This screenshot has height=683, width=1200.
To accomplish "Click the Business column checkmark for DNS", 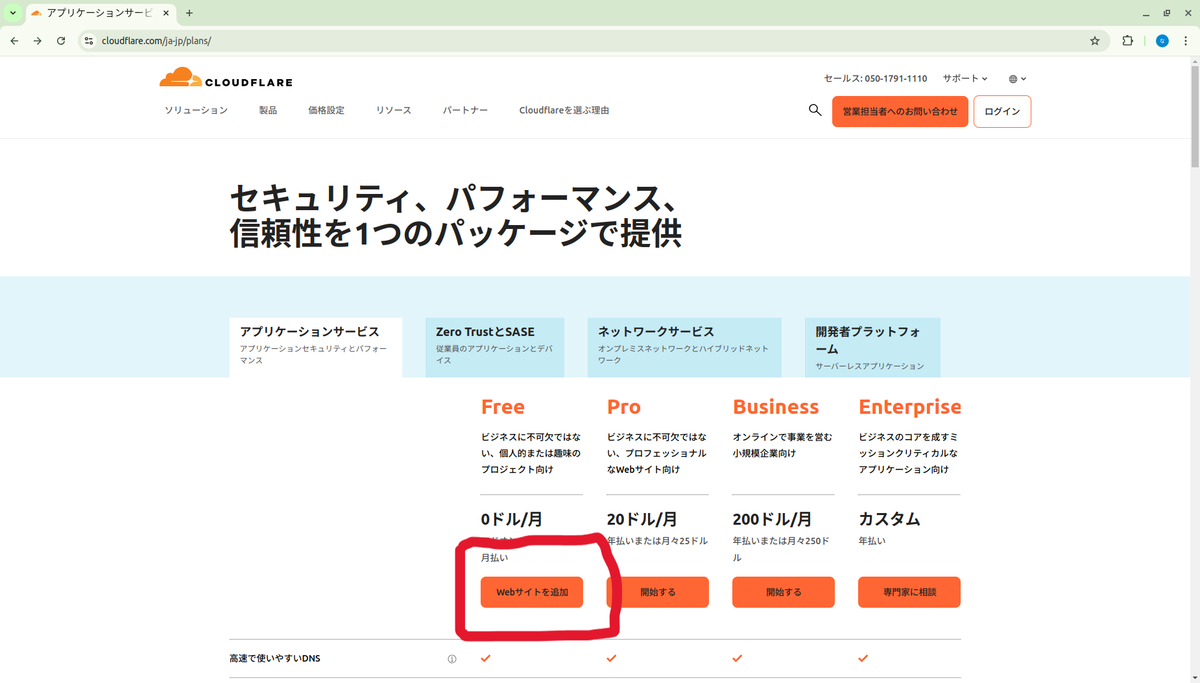I will point(738,658).
